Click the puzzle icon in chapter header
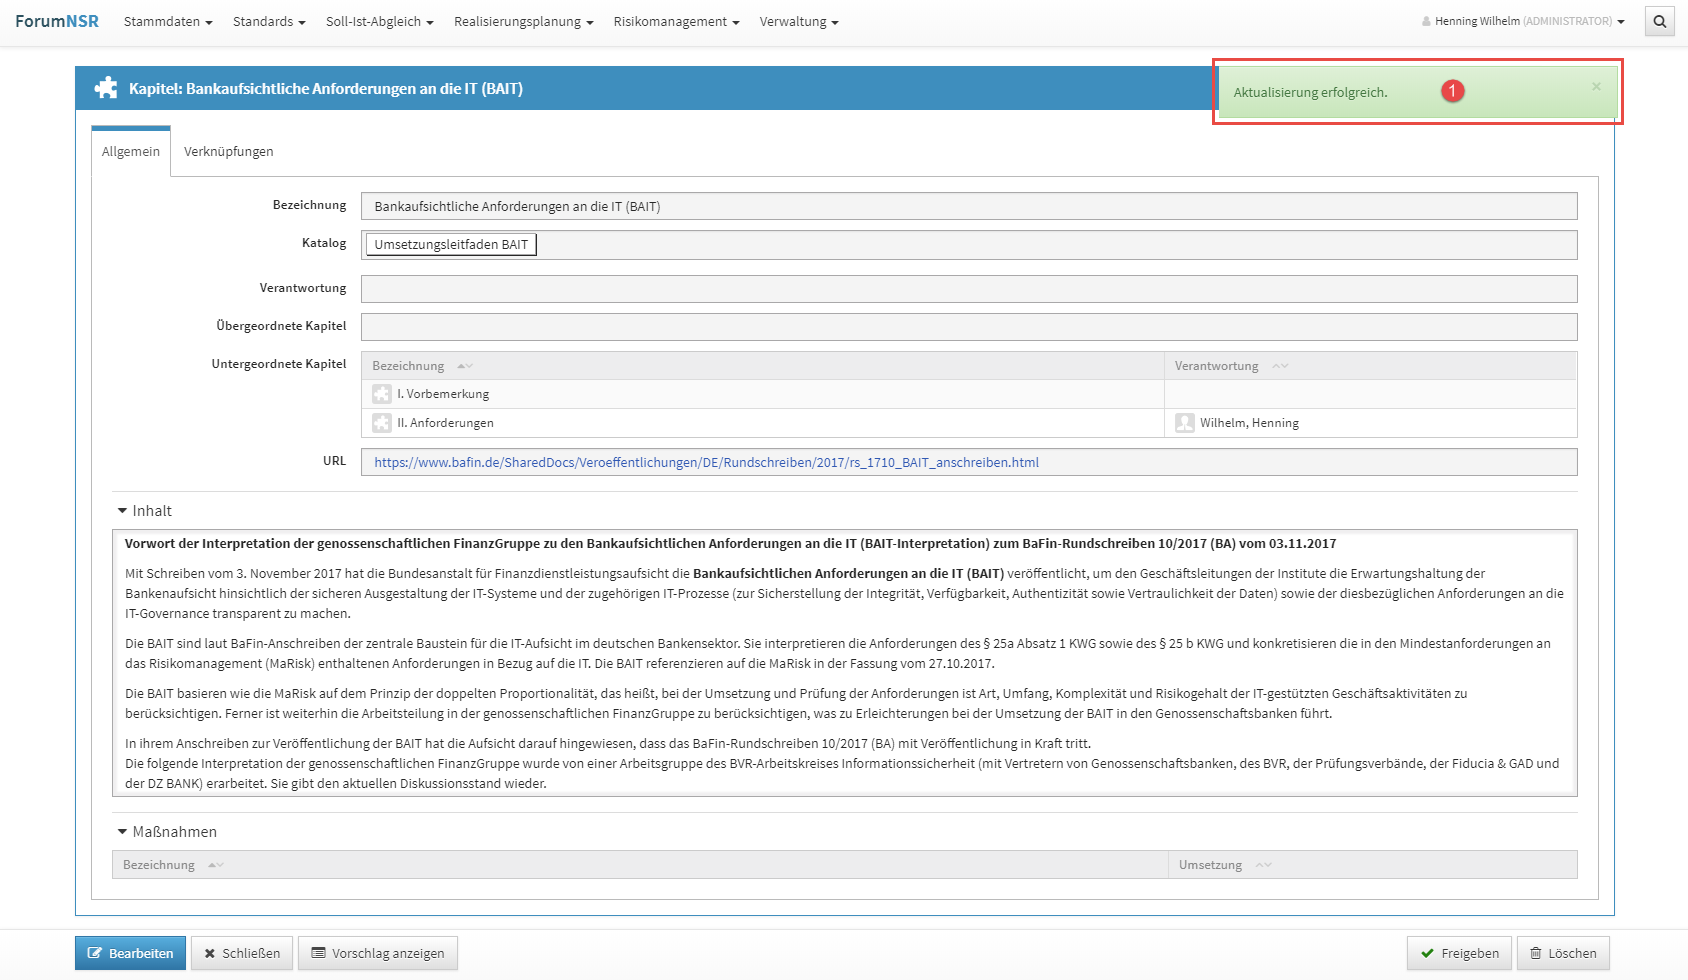The width and height of the screenshot is (1688, 980). click(105, 88)
